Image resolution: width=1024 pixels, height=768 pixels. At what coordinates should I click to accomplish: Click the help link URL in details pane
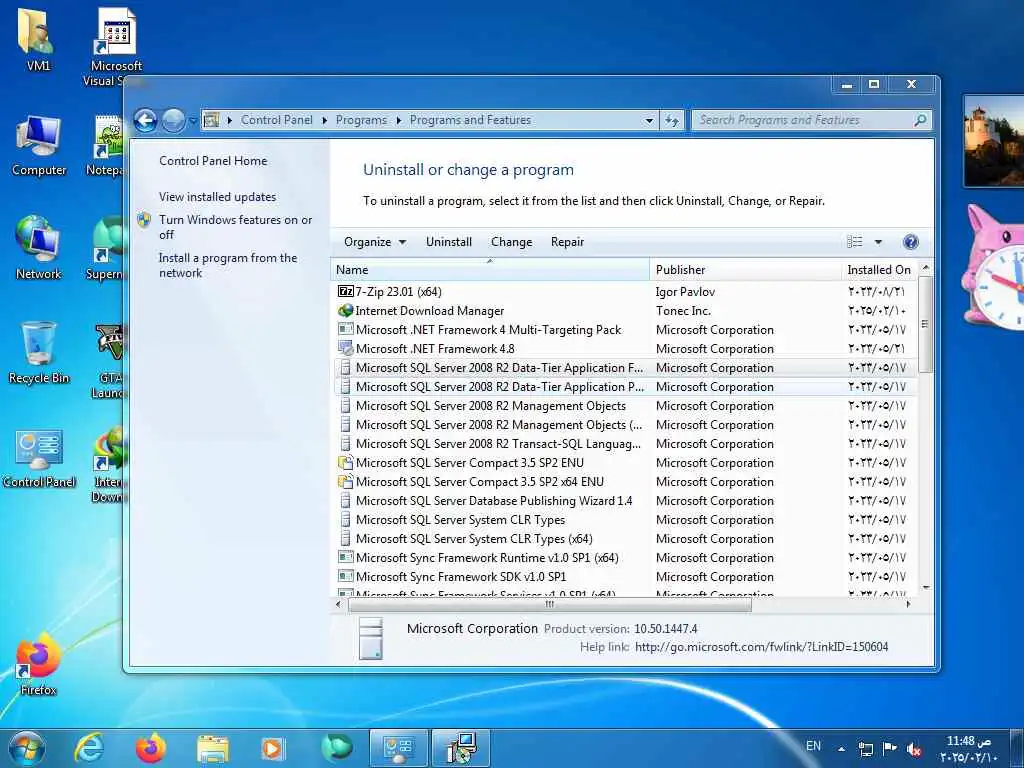761,647
